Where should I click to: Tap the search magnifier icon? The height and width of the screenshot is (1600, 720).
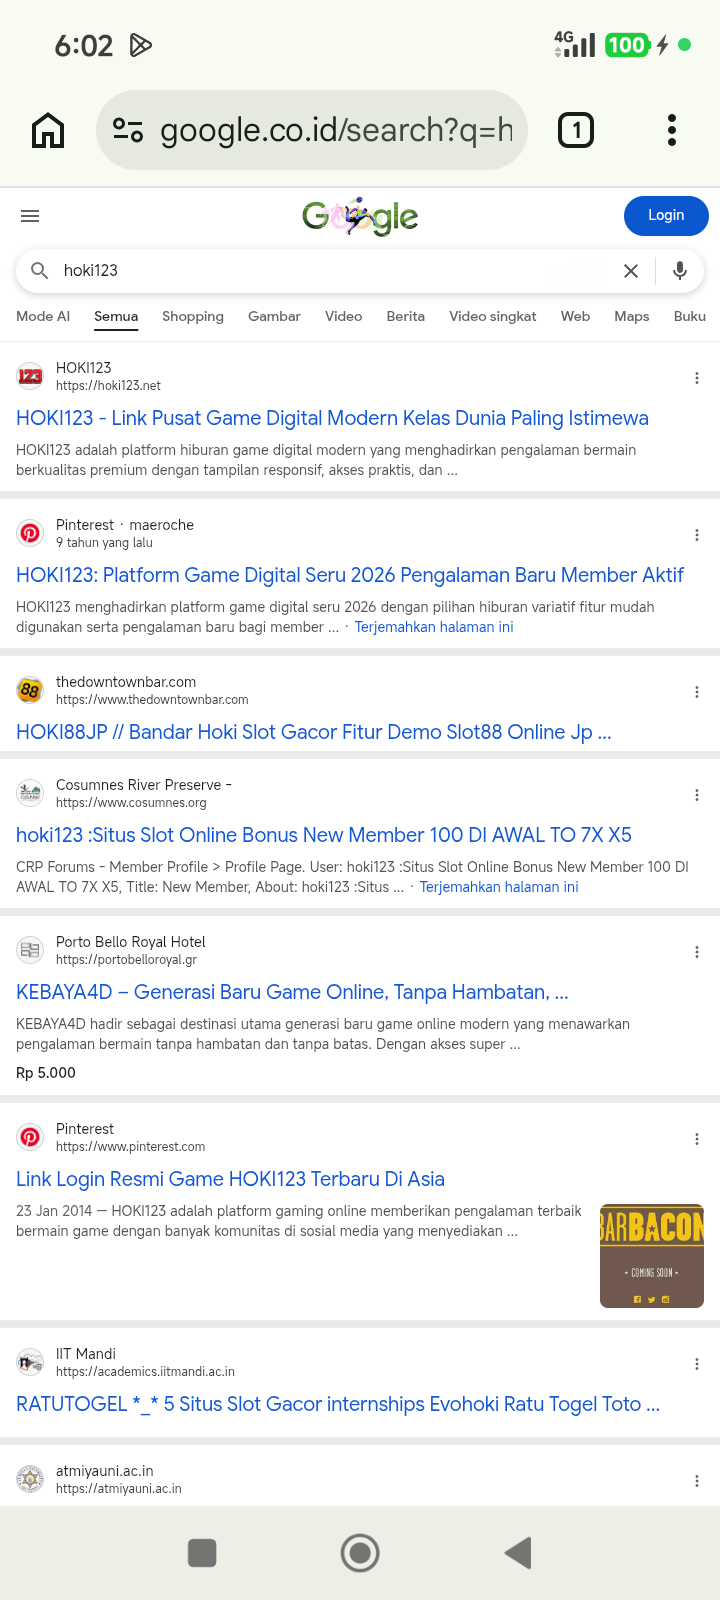[40, 271]
